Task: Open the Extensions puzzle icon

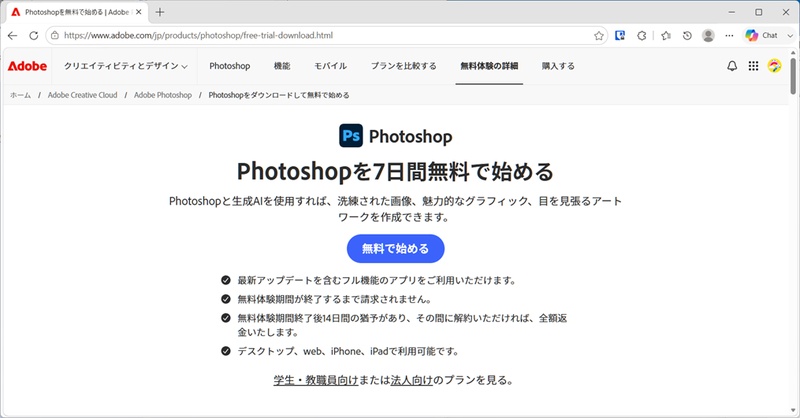Action: [x=642, y=36]
